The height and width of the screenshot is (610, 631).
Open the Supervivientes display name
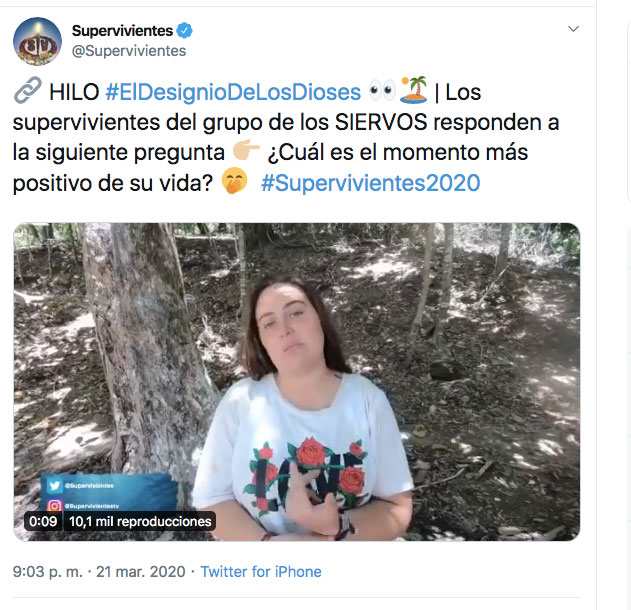[x=122, y=31]
